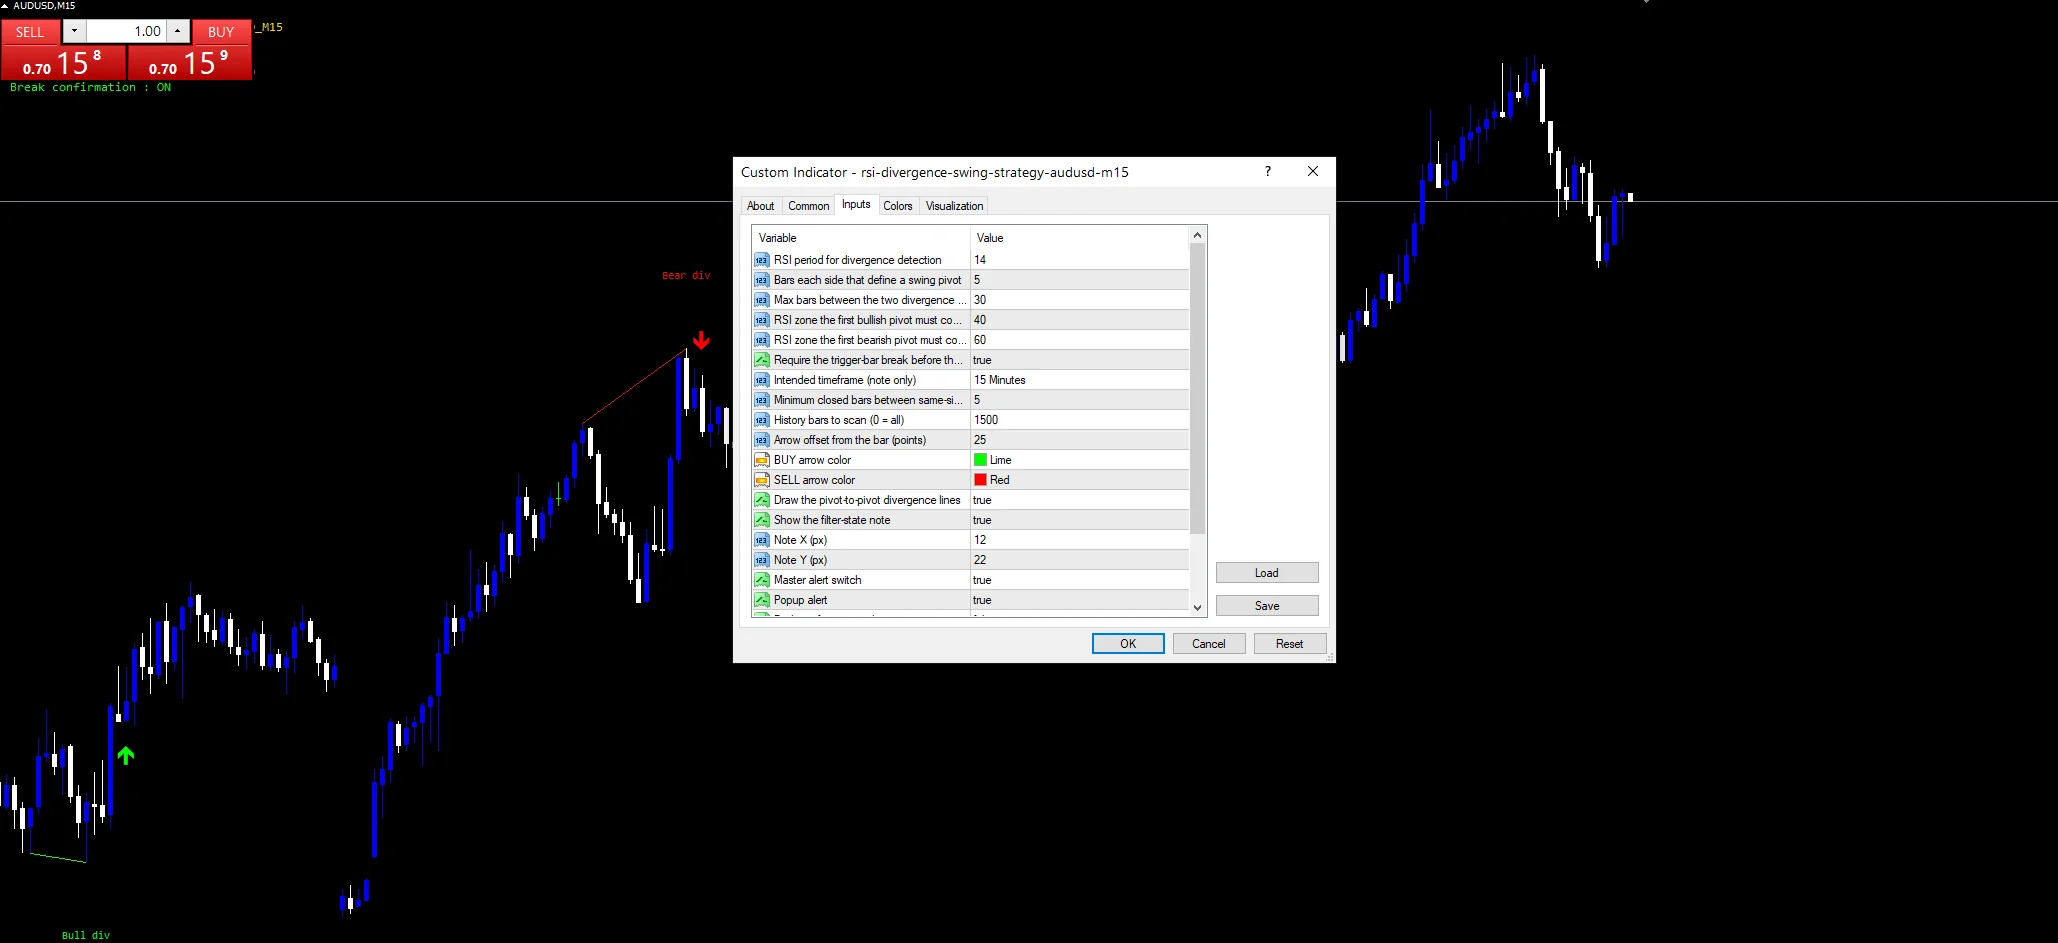Click the Variable column header
The image size is (2058, 943).
[861, 238]
